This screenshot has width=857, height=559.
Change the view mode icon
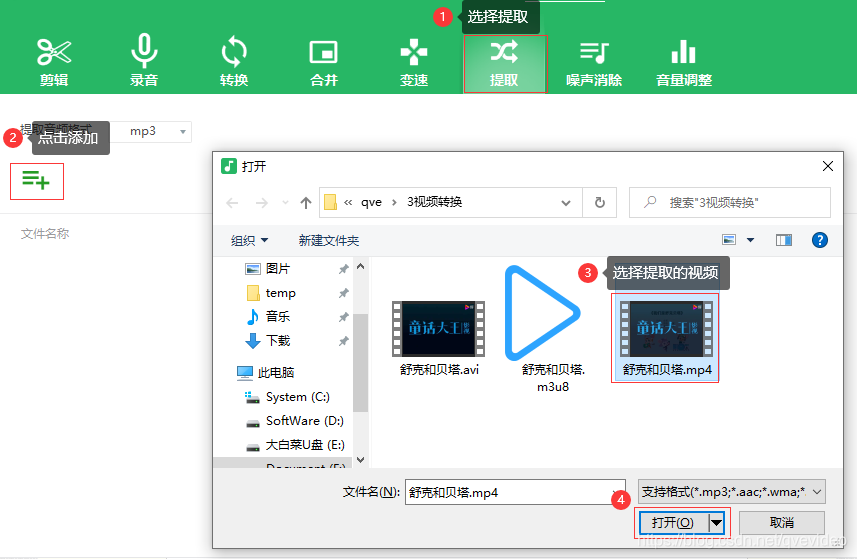729,240
